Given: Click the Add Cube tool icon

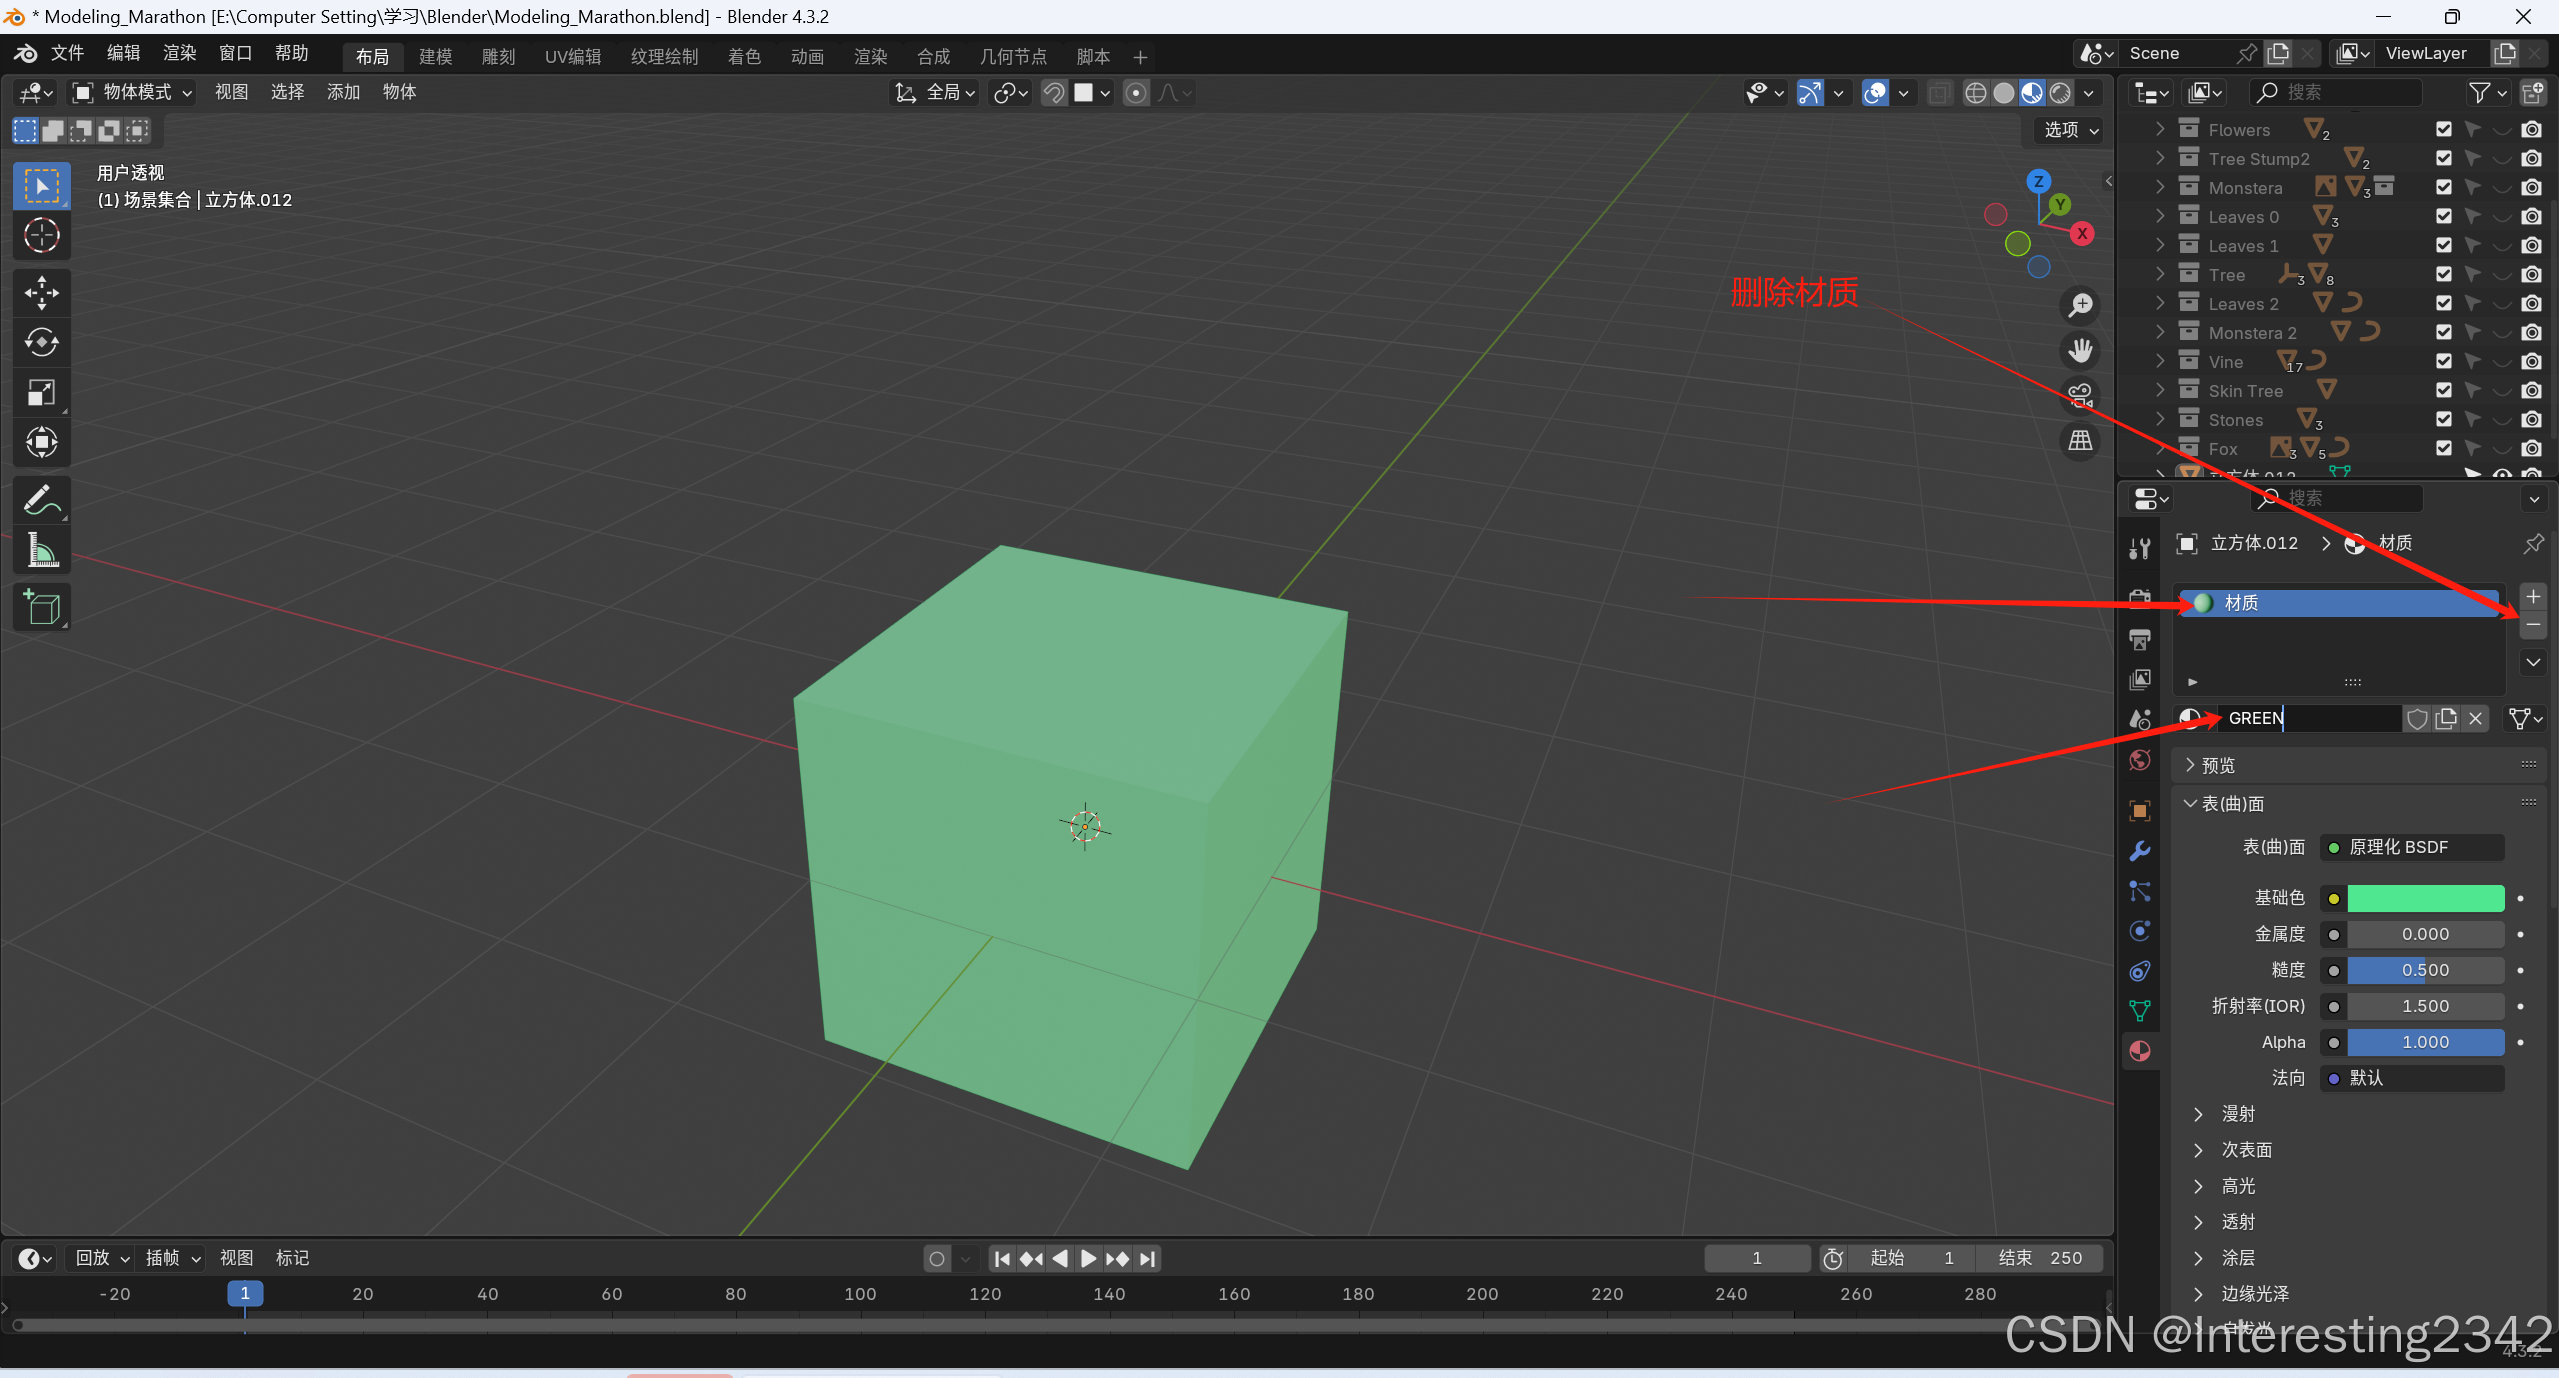Looking at the screenshot, I should point(41,607).
